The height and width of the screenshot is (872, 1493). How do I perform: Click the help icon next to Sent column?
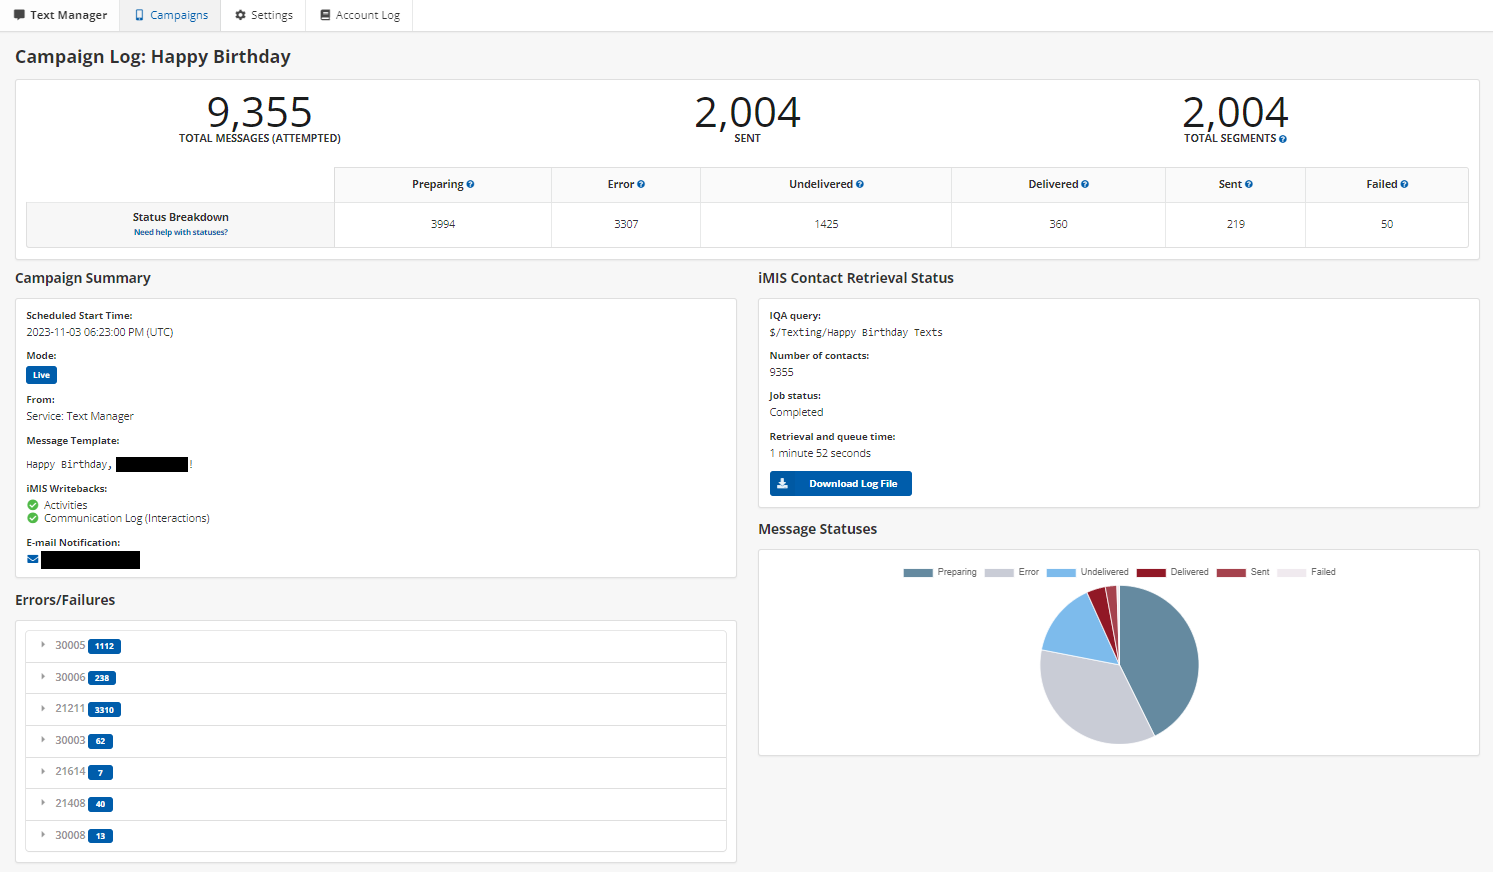click(x=1249, y=185)
